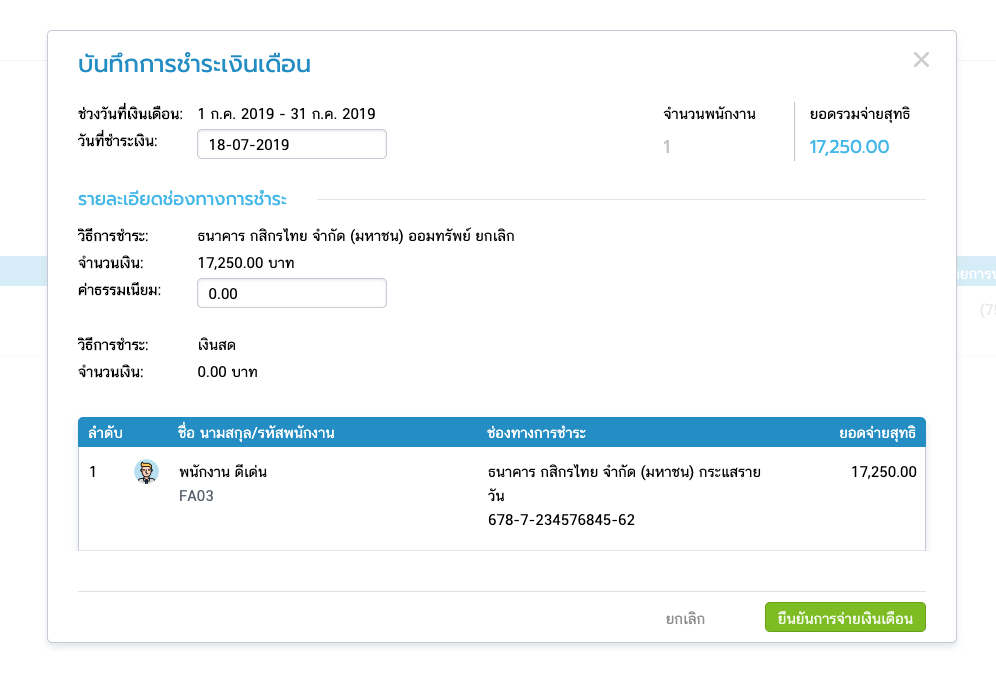Click the dialog title บันทึกการชำระเงินเดือน
Viewport: 996px width, 680px height.
pos(197,62)
